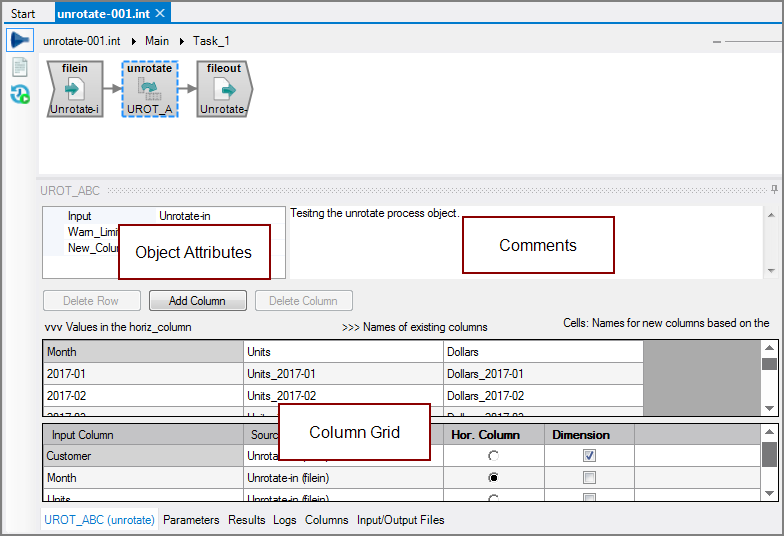Viewport: 784px width, 536px height.
Task: Click the Units_2017-01 grid cell
Action: click(x=343, y=374)
